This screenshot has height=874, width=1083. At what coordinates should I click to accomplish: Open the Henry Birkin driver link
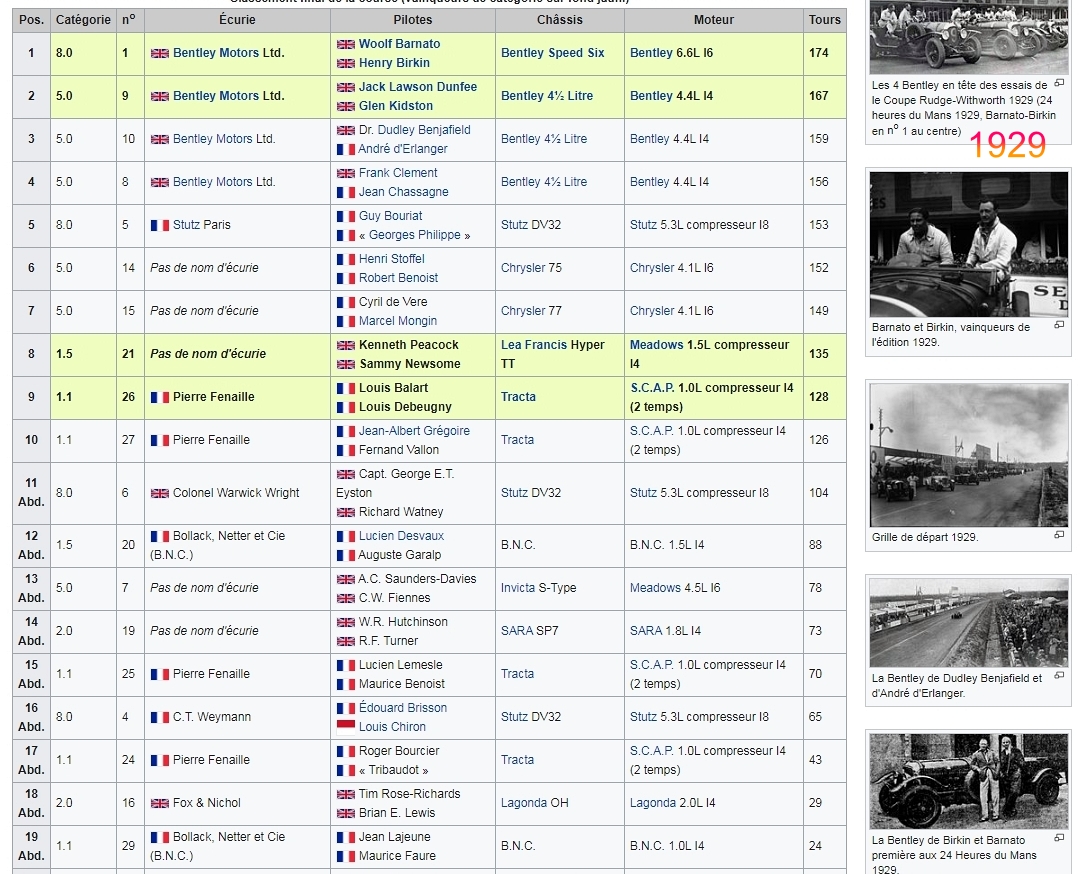(x=394, y=63)
